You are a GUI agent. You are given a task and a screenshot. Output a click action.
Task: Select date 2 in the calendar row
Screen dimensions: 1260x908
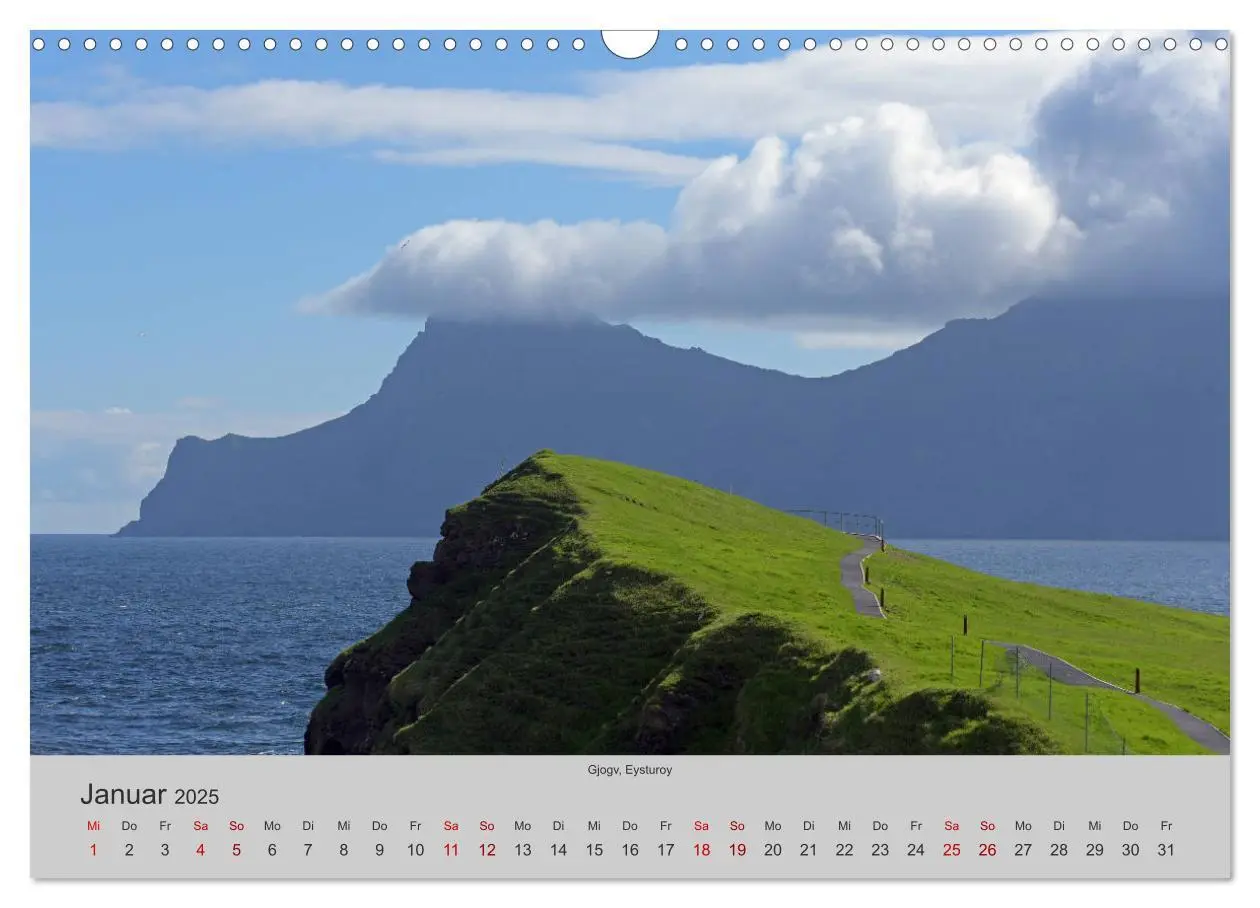coord(129,850)
